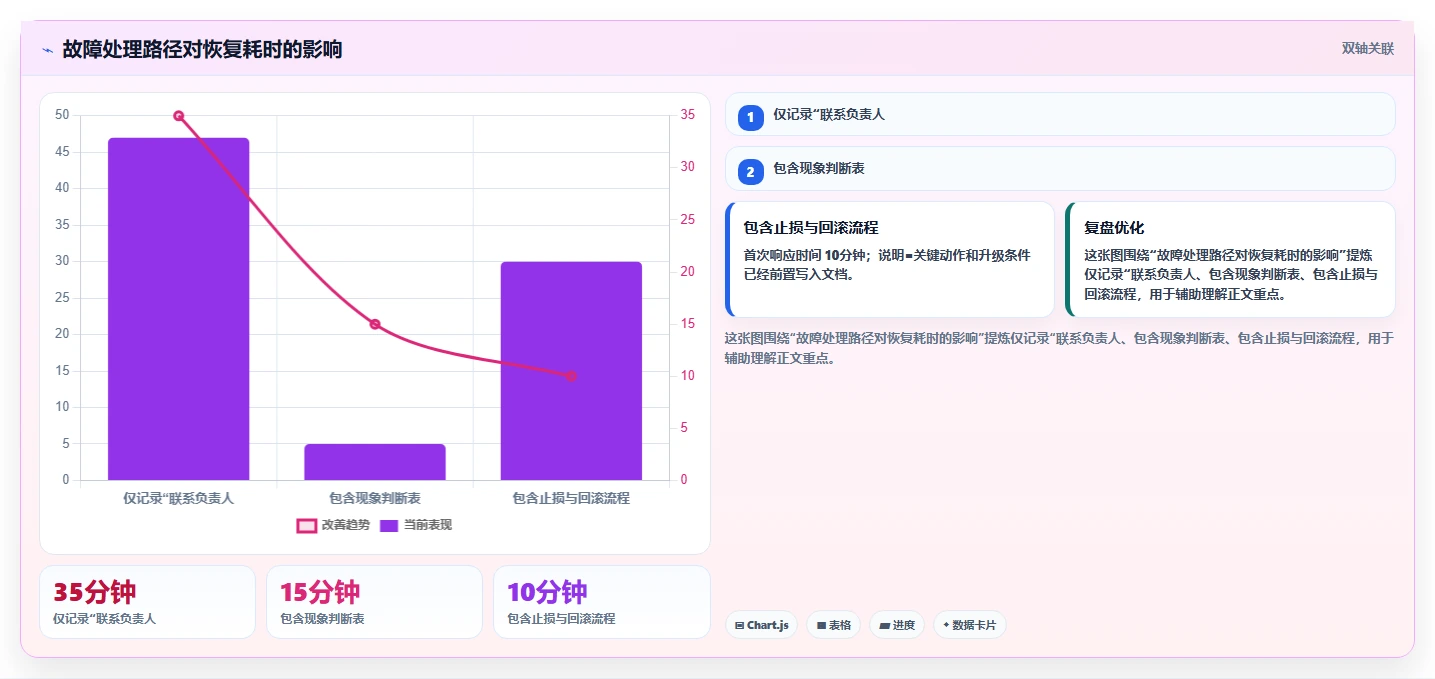Click the 数据卡片 tag
This screenshot has height=679, width=1435.
[x=970, y=625]
